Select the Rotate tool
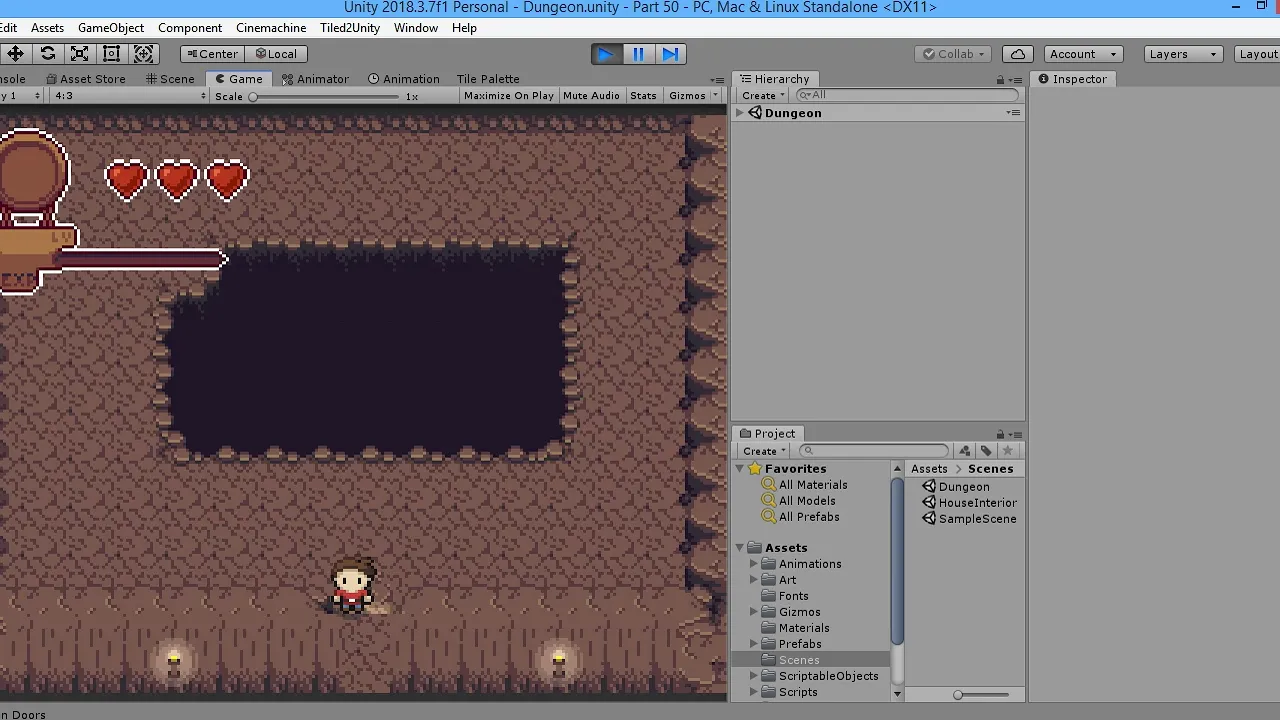 tap(48, 54)
